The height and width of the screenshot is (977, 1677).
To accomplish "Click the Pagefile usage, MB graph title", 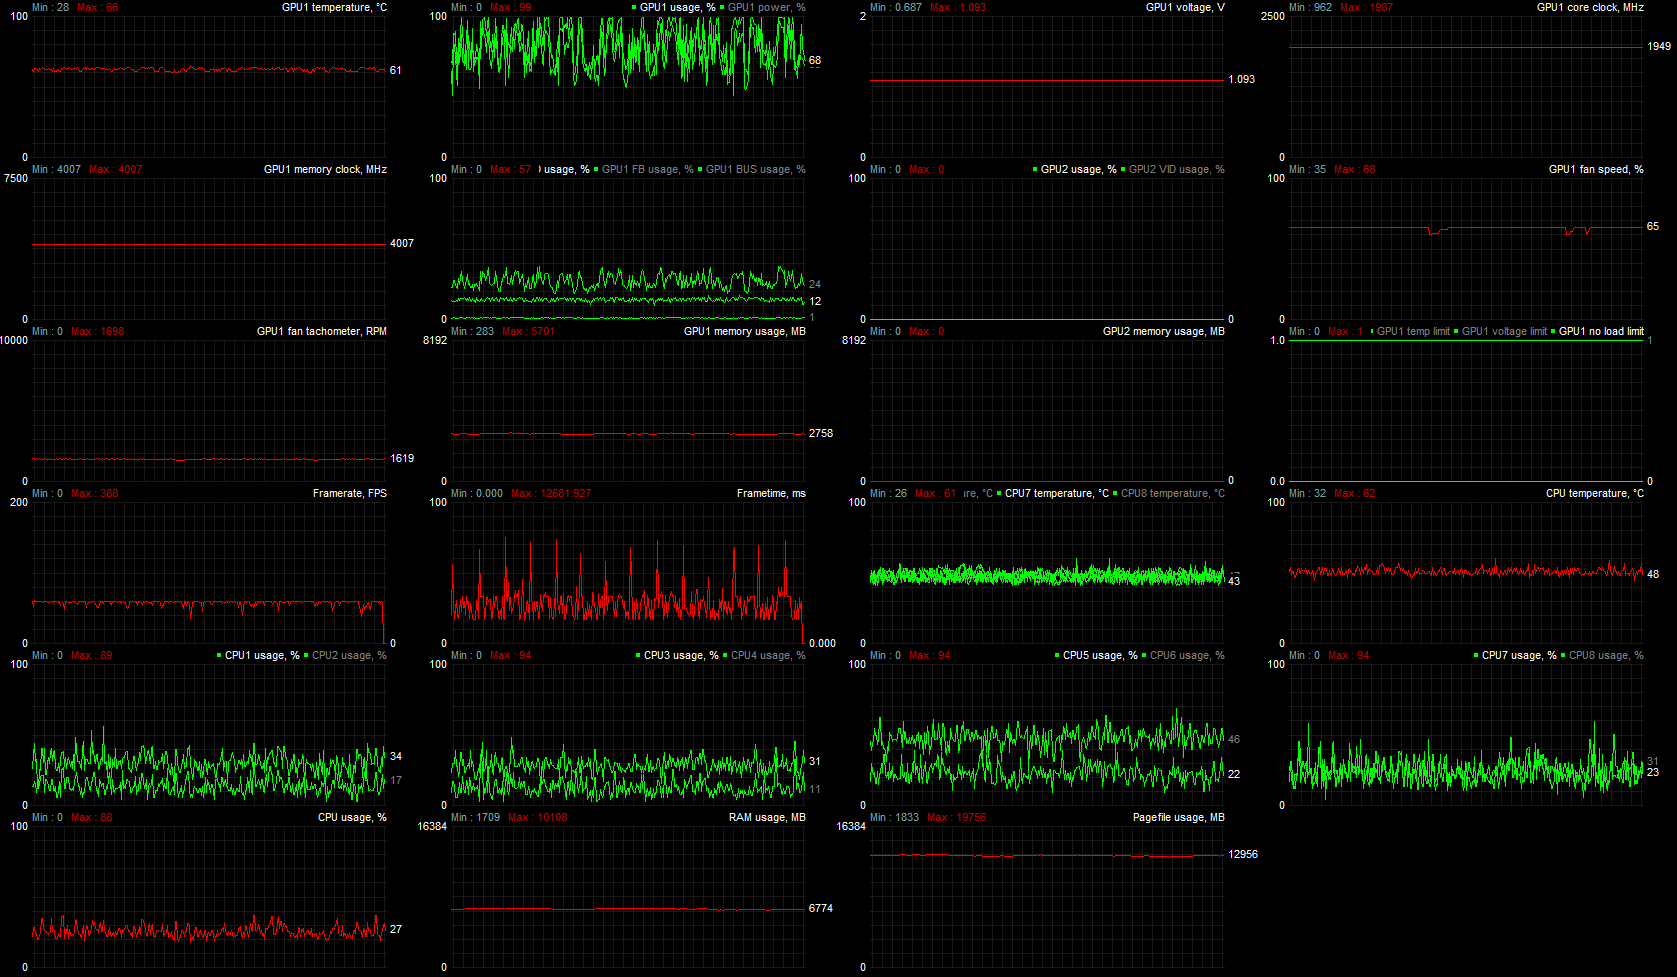I will tap(1178, 818).
